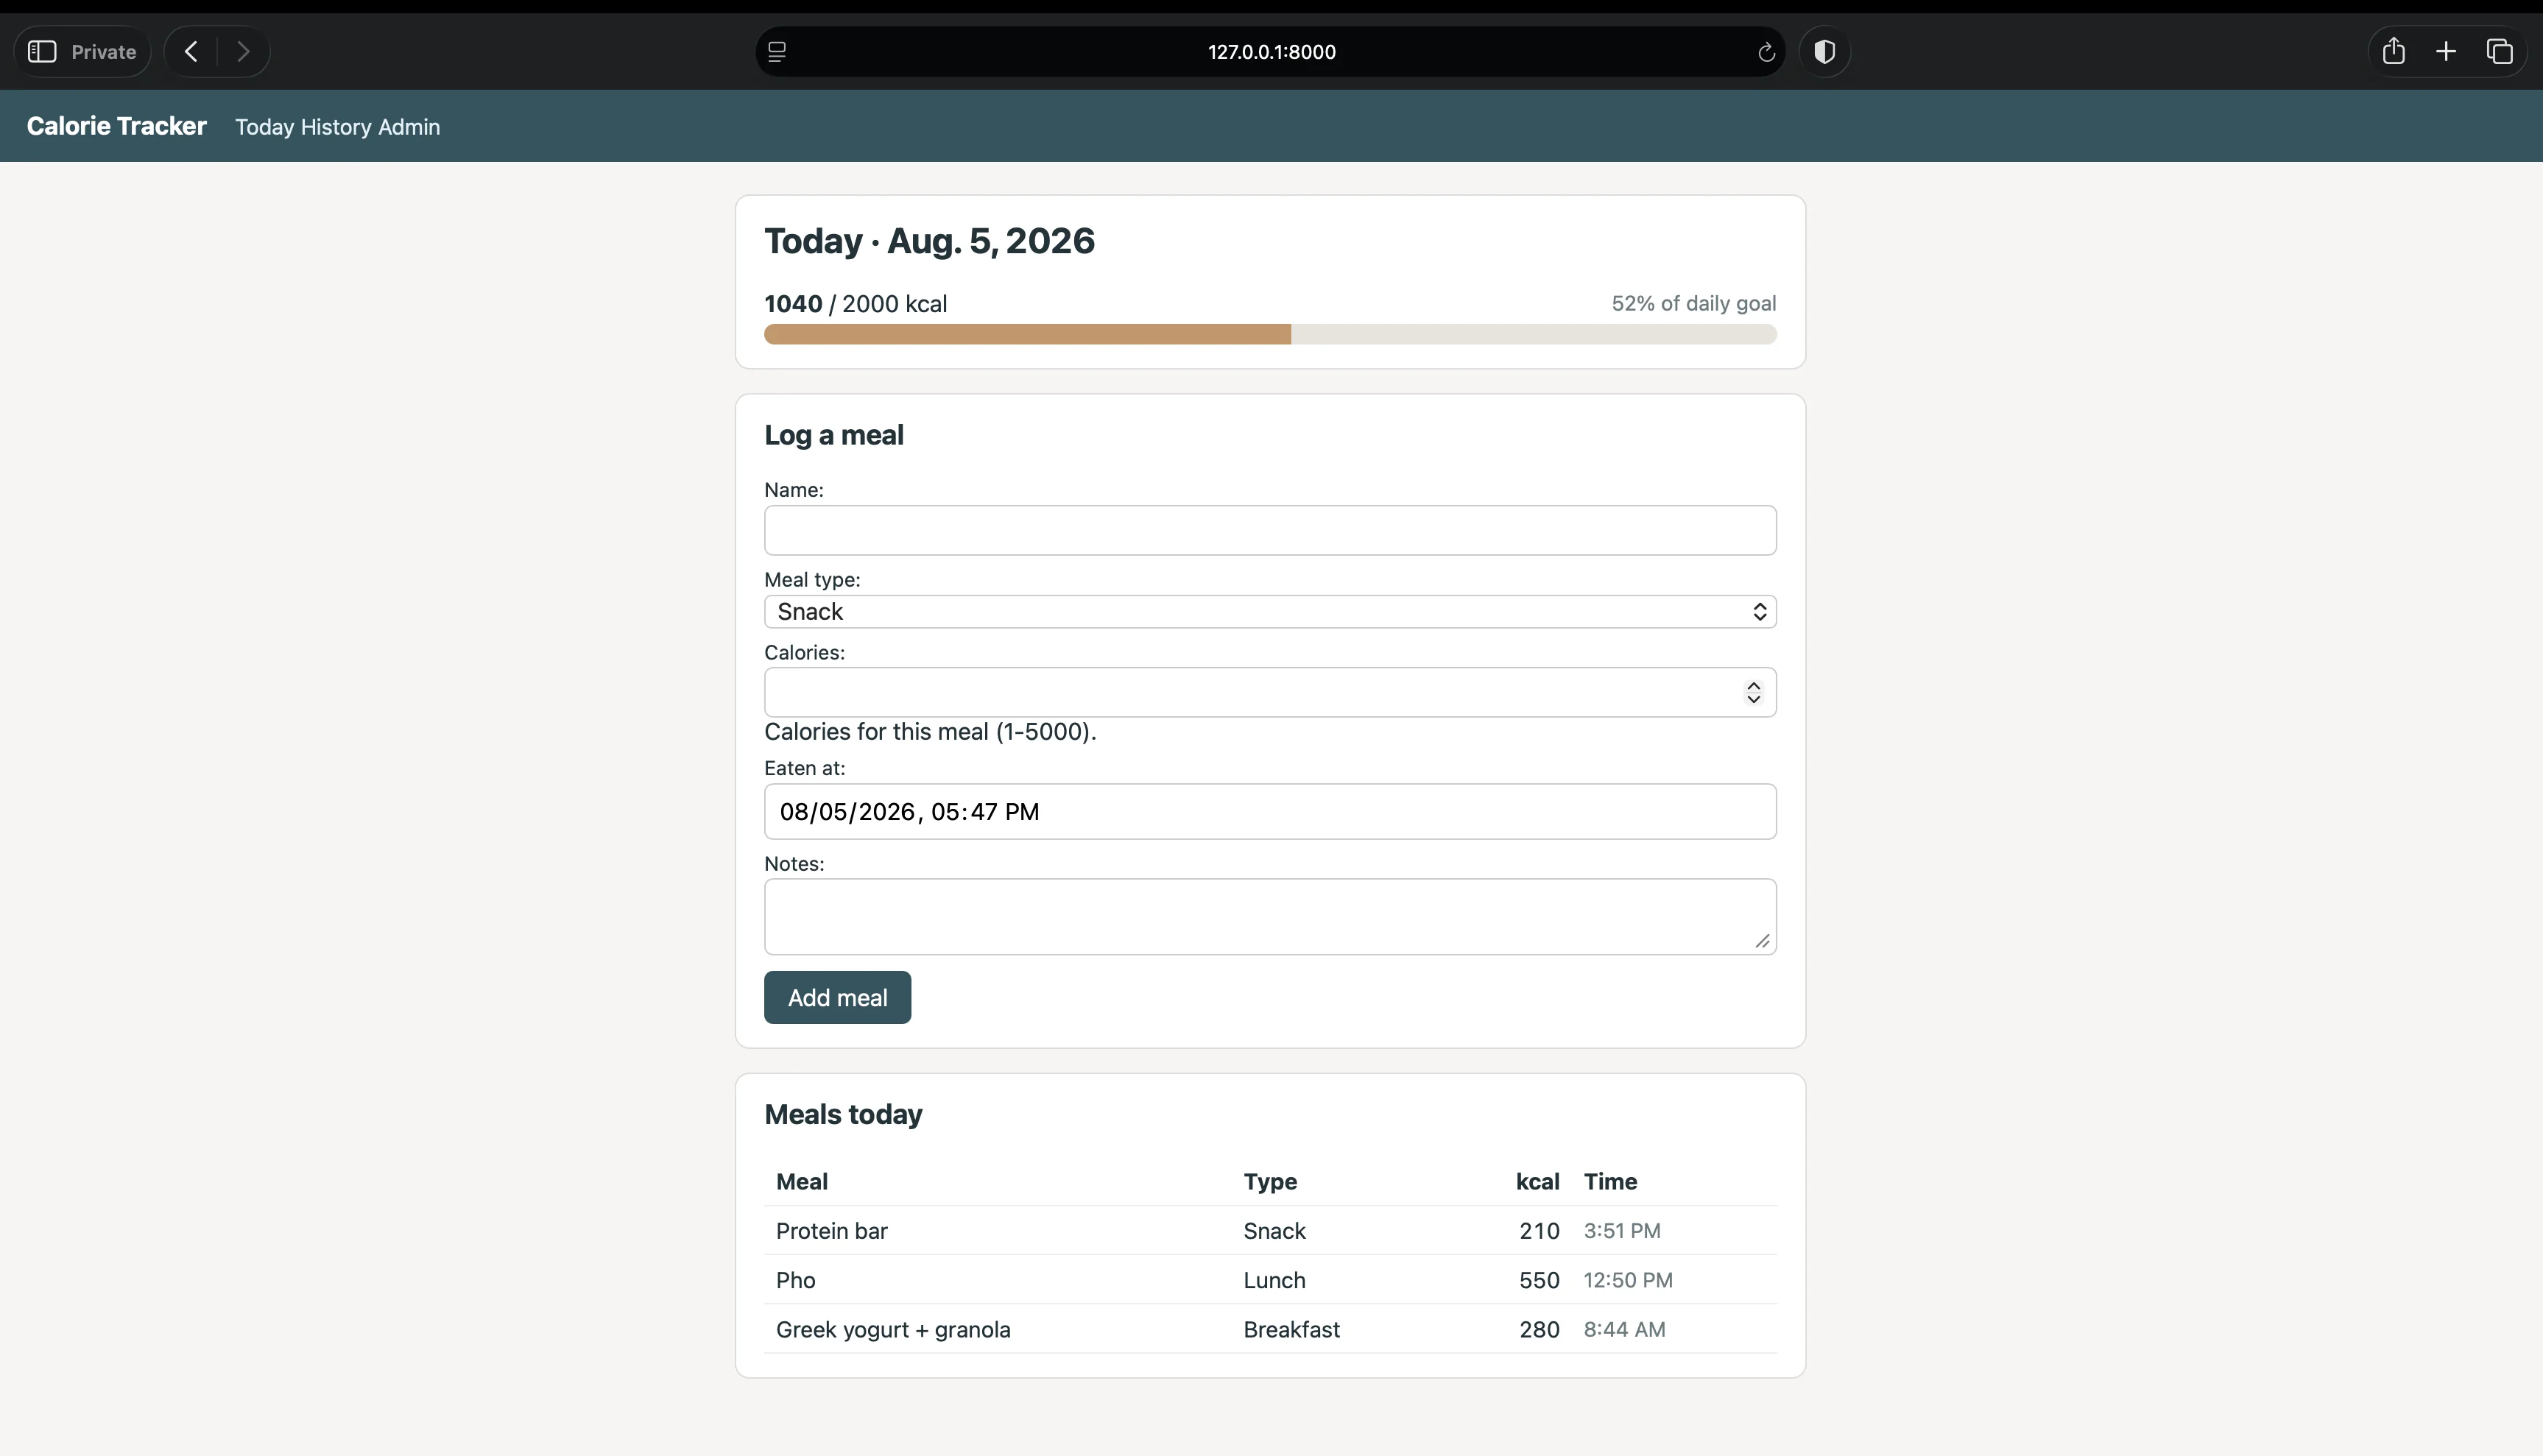Click the Calorie Tracker brand title
Image resolution: width=2543 pixels, height=1456 pixels.
pyautogui.click(x=116, y=126)
